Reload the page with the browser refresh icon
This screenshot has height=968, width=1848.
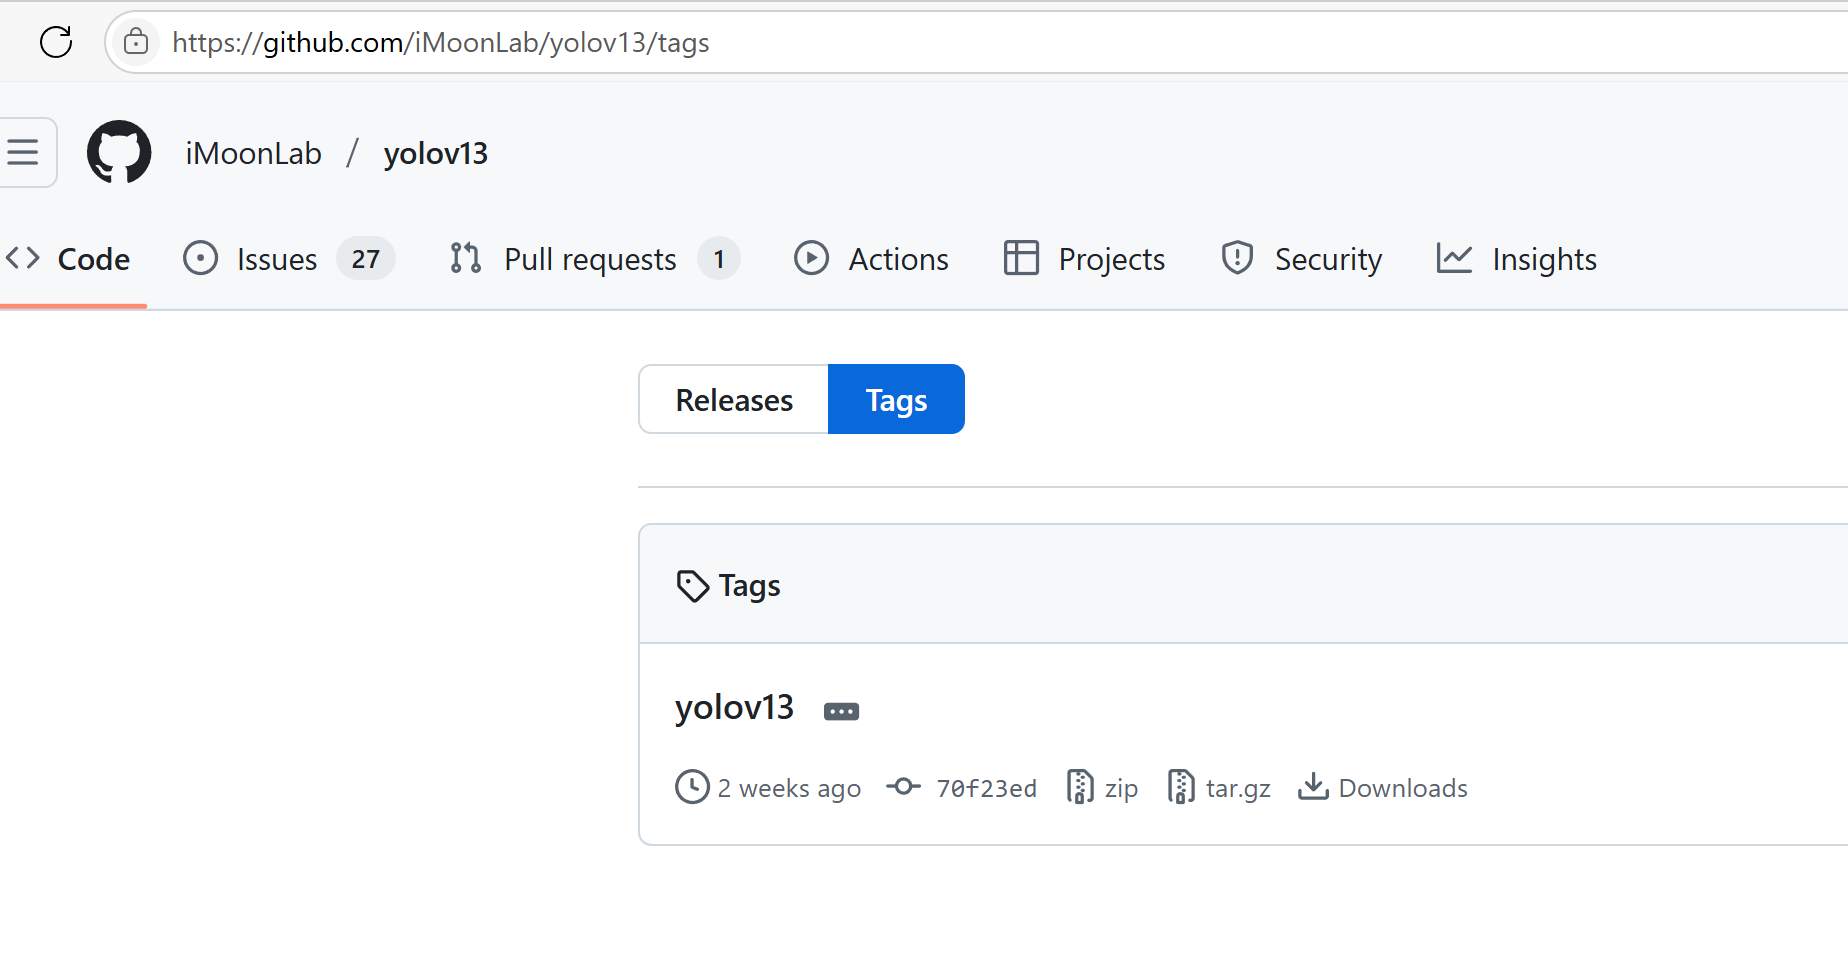click(x=56, y=42)
